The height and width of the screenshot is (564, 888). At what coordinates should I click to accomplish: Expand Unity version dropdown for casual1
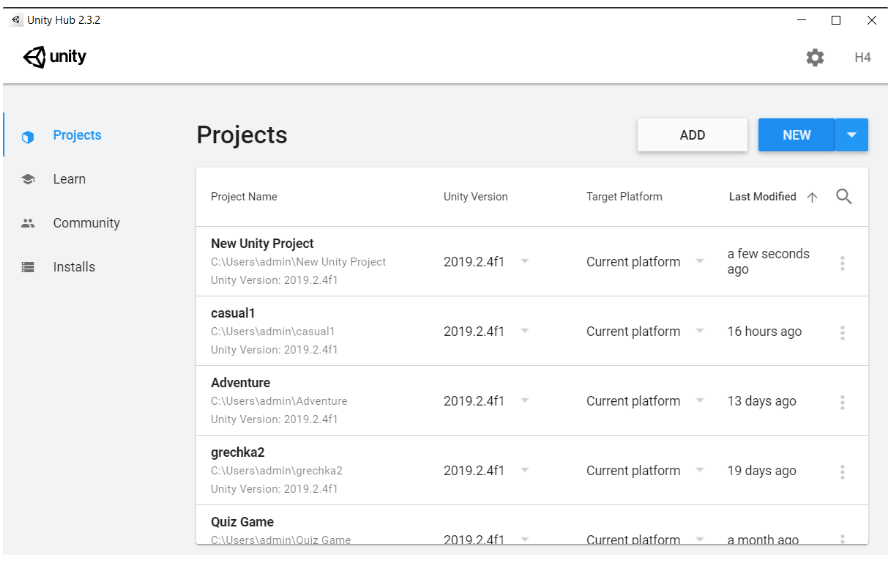(525, 331)
